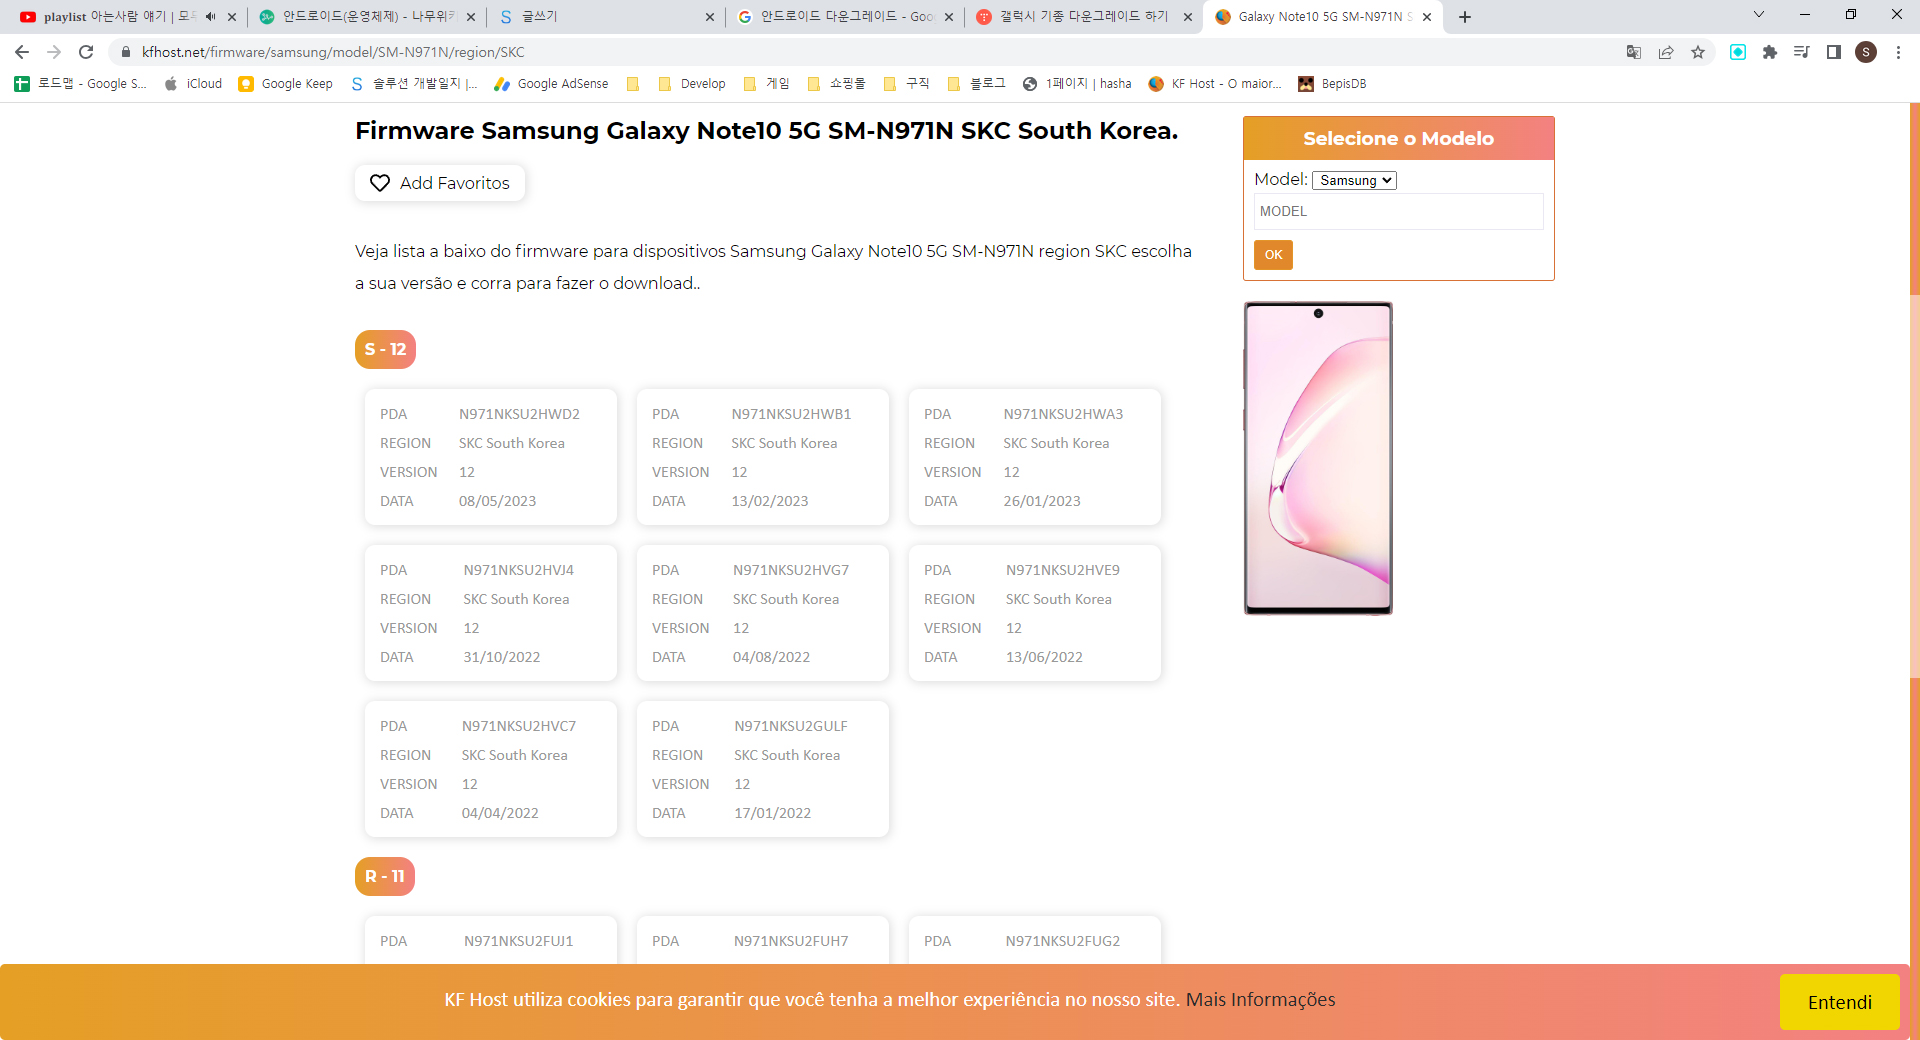Open Google Translate icon in address bar
The width and height of the screenshot is (1920, 1040).
point(1634,52)
